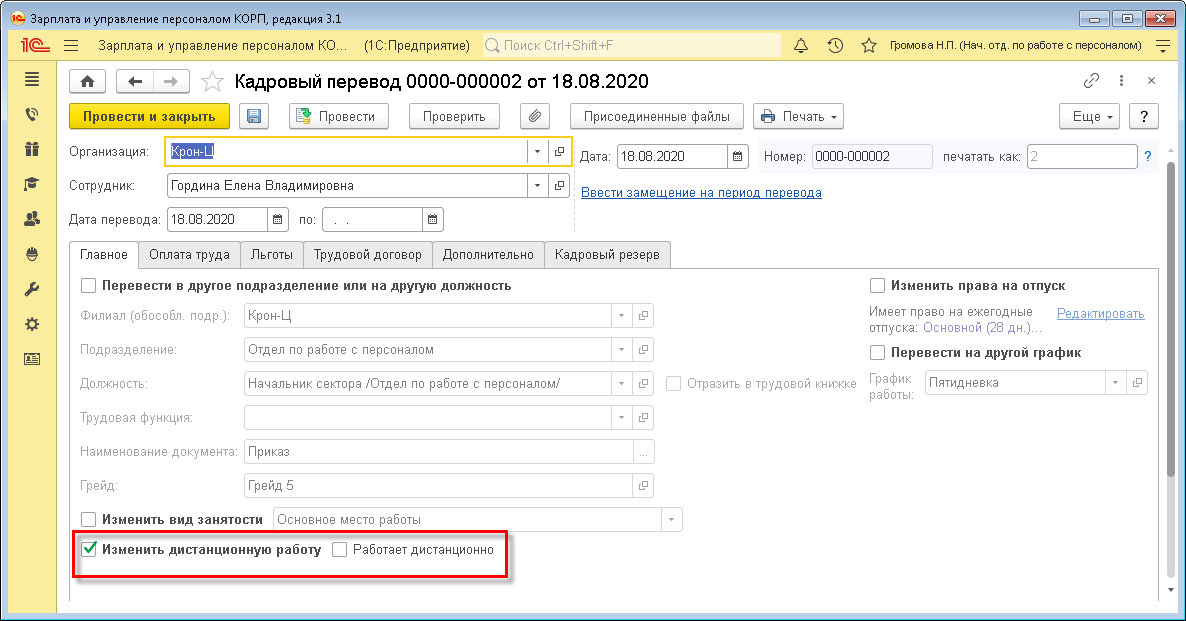This screenshot has width=1186, height=621.
Task: Click Ввести замещение на период перевода link
Action: click(701, 193)
